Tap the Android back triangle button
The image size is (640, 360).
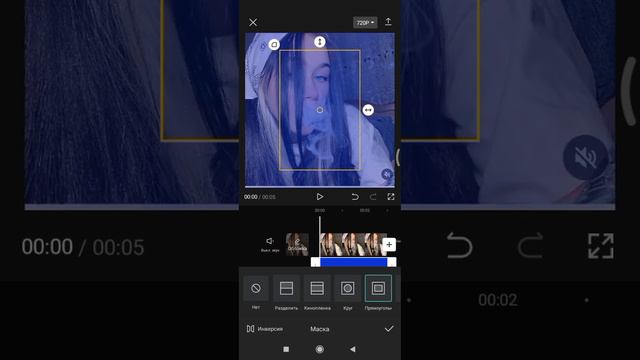pyautogui.click(x=353, y=349)
